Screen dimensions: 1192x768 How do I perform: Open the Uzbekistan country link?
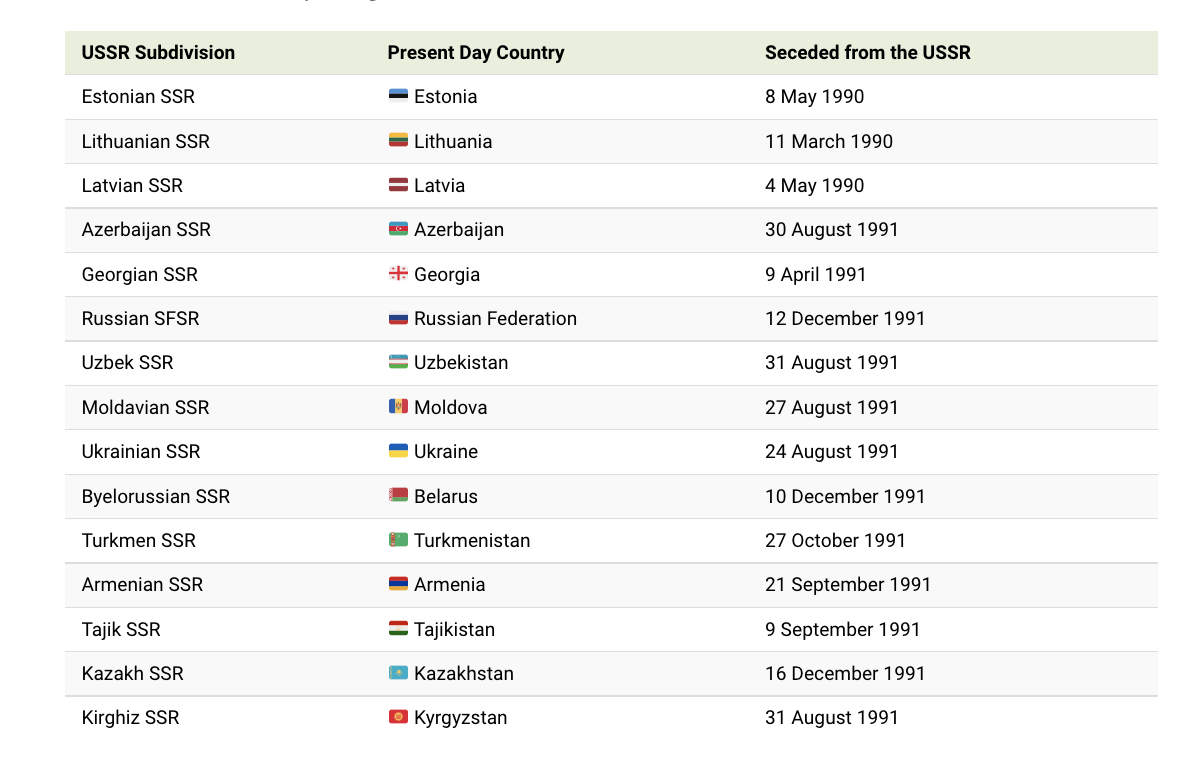461,363
